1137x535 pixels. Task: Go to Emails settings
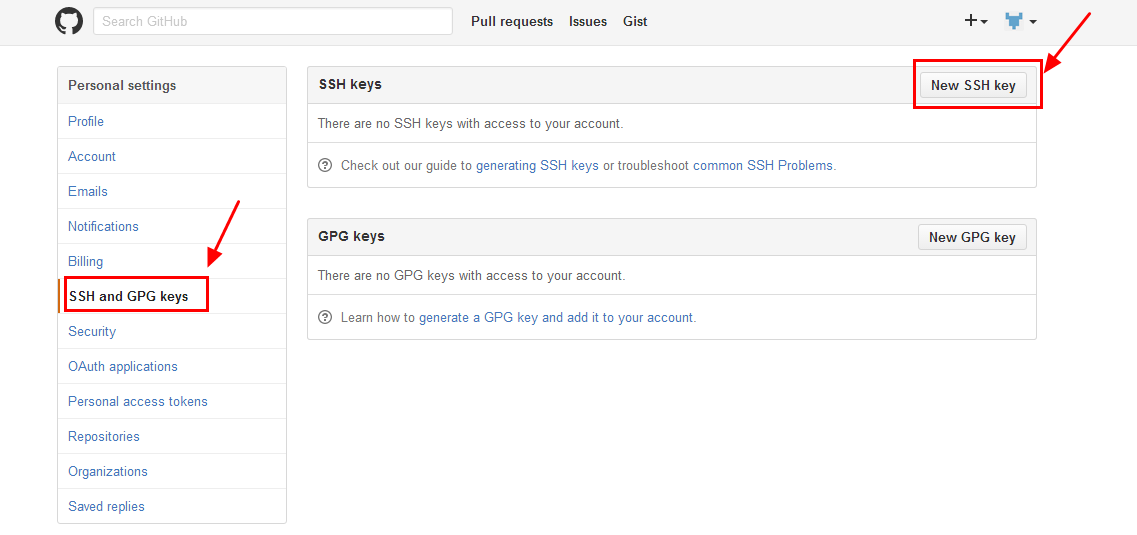88,191
